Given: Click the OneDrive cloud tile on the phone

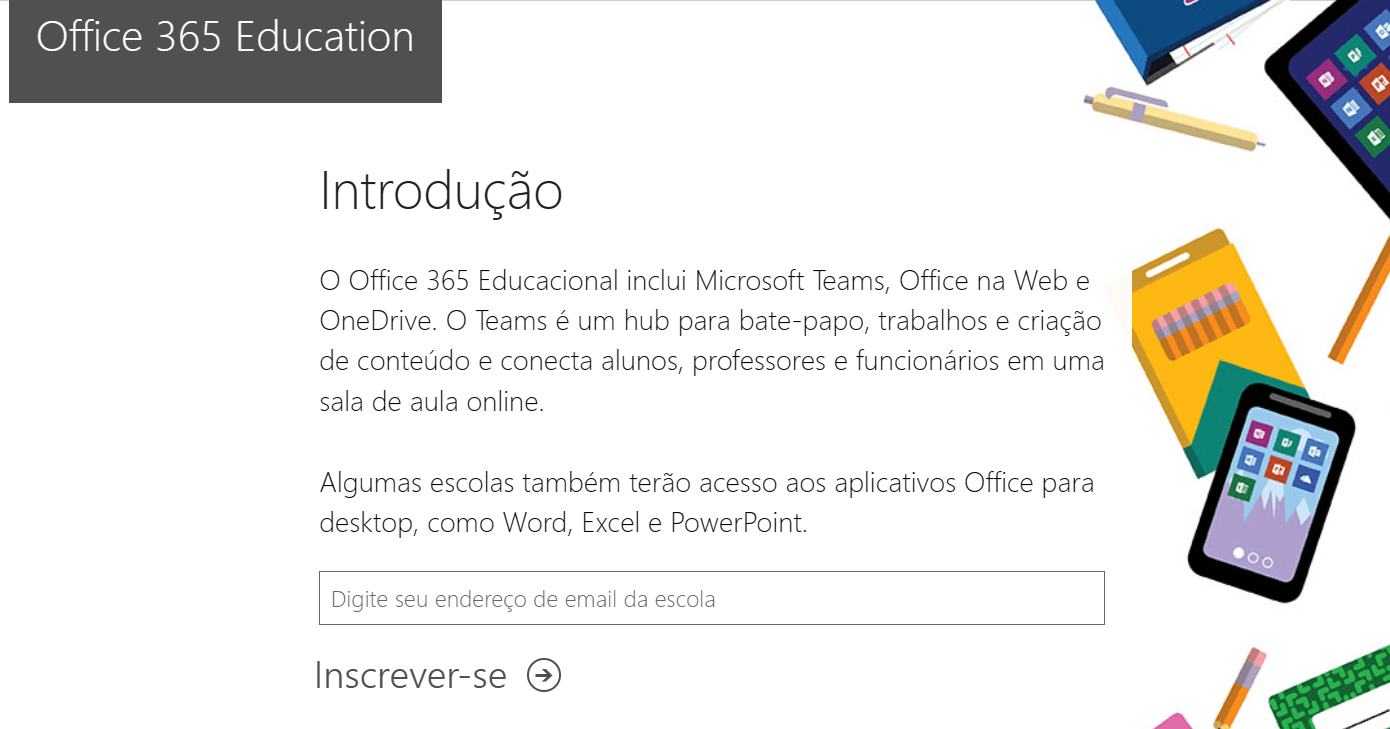Looking at the screenshot, I should [1306, 479].
